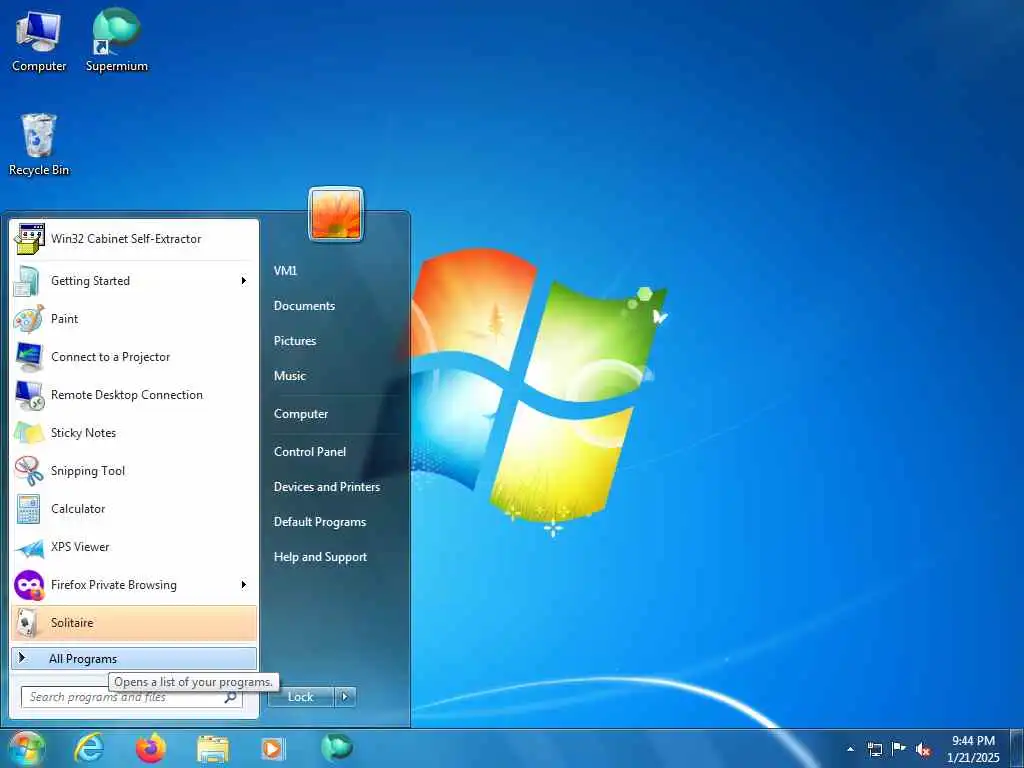
Task: Open the Recycle Bin desktop icon
Action: click(39, 145)
